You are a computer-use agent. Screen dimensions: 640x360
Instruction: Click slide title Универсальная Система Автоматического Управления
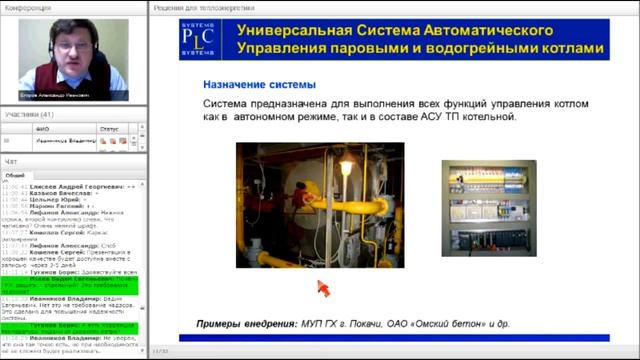420,39
